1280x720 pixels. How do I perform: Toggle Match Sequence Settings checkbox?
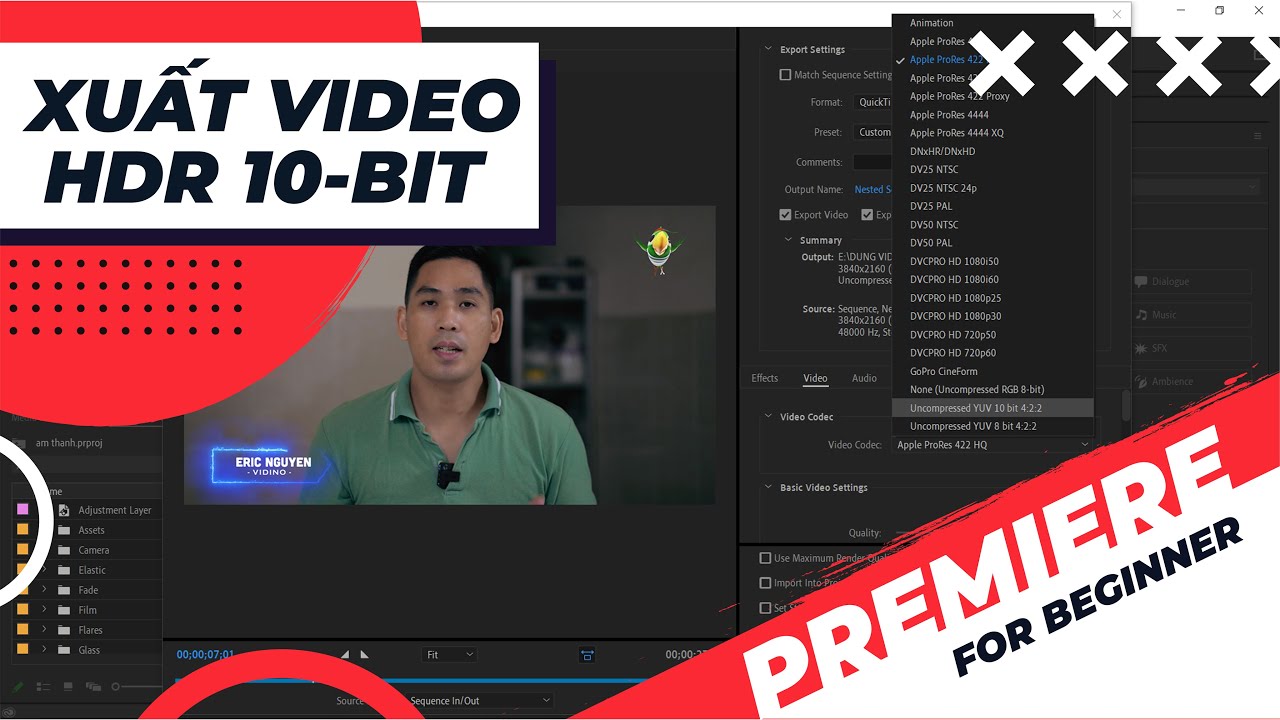(x=785, y=75)
